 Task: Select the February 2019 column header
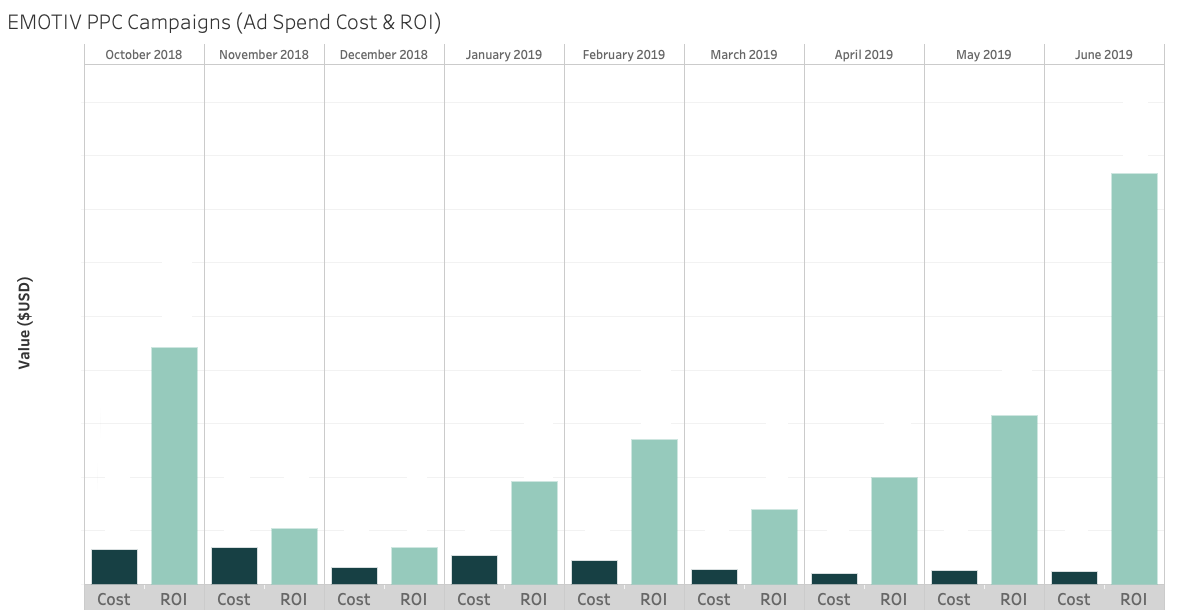pos(624,54)
